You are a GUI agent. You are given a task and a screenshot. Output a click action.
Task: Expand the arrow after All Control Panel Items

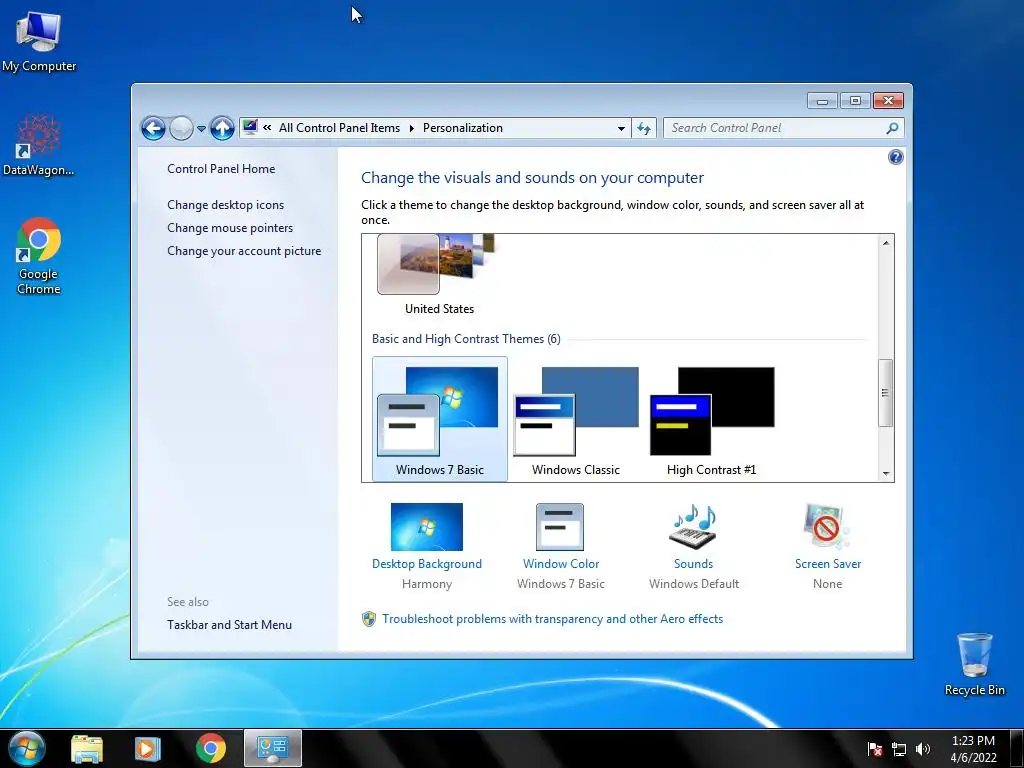(411, 128)
